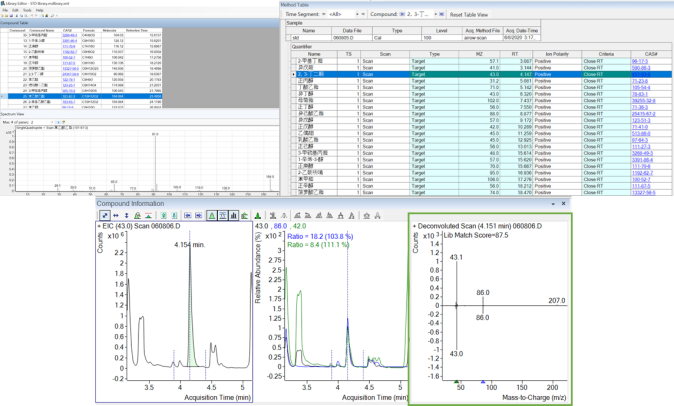Open Max # of panes dropdown in Spectrum View
Viewport: 674px width, 406px height.
(x=52, y=122)
